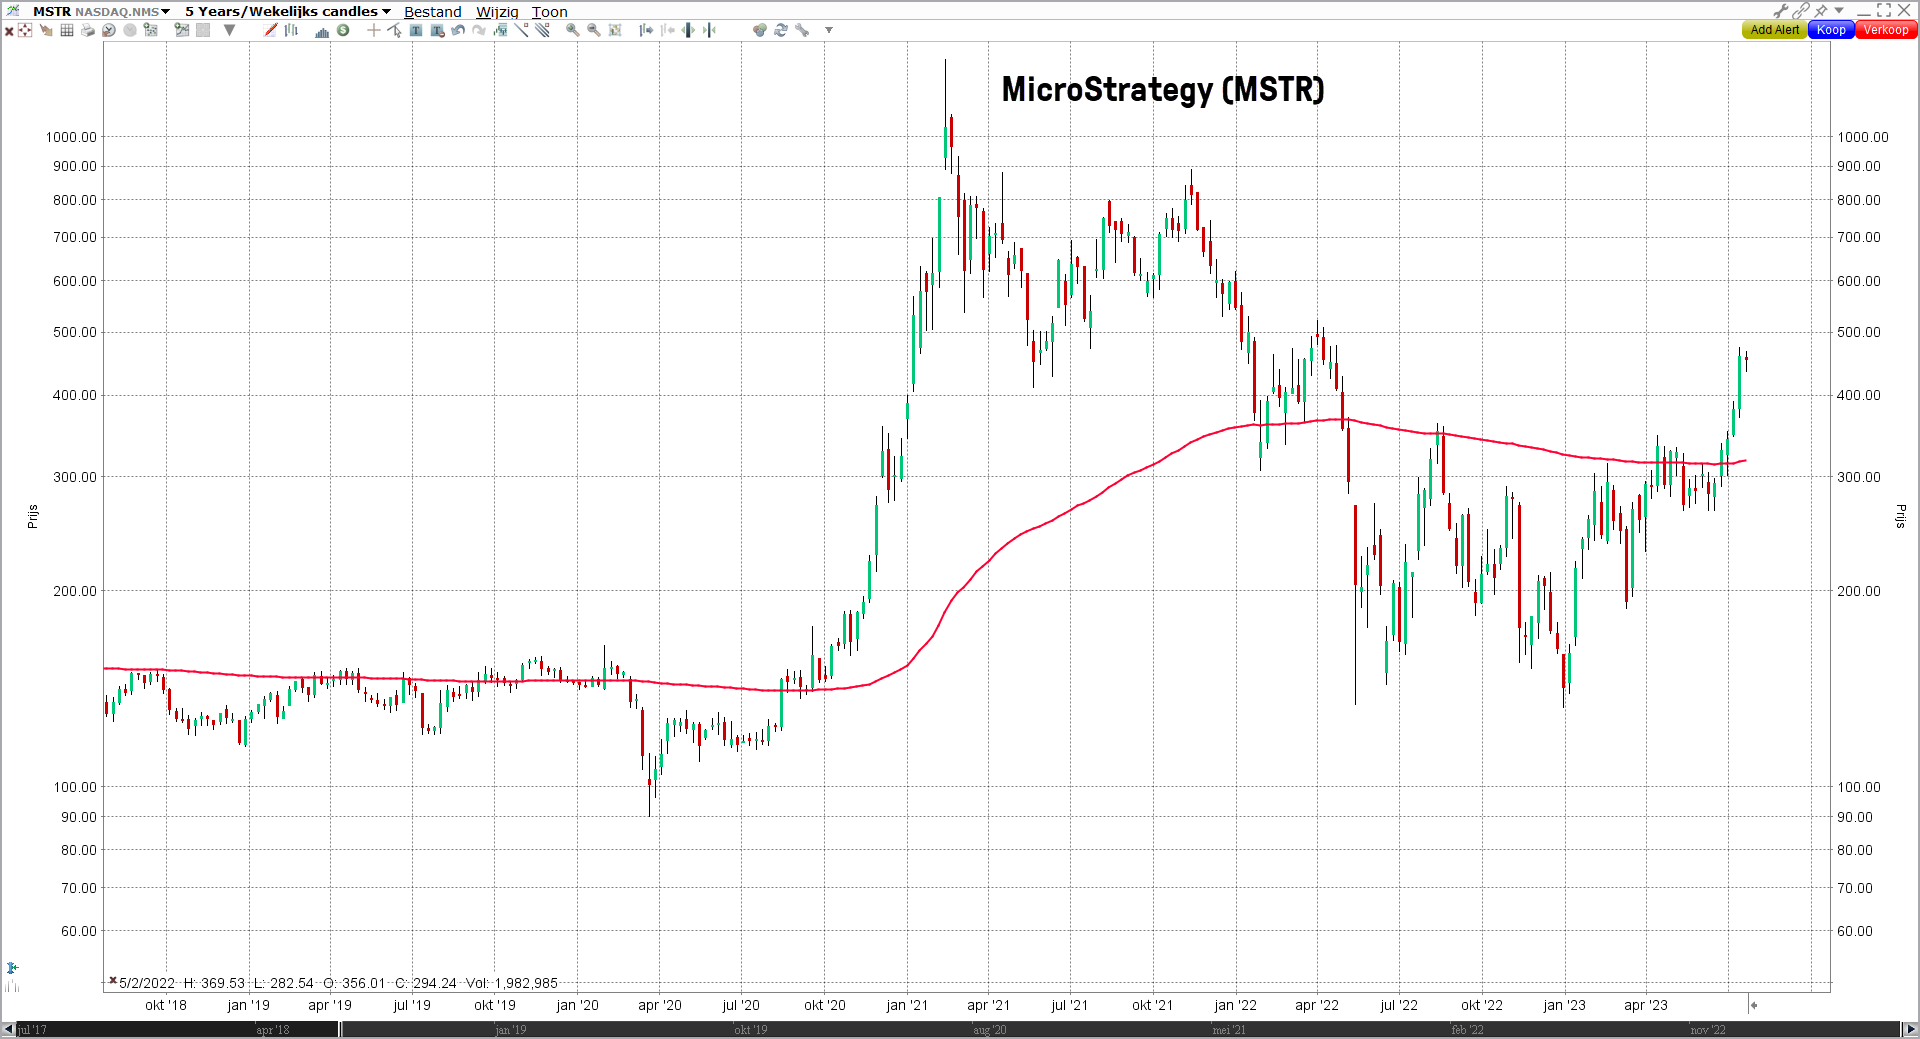Click the clock time settings icon
Screen dimensions: 1920x1039
pyautogui.click(x=109, y=30)
